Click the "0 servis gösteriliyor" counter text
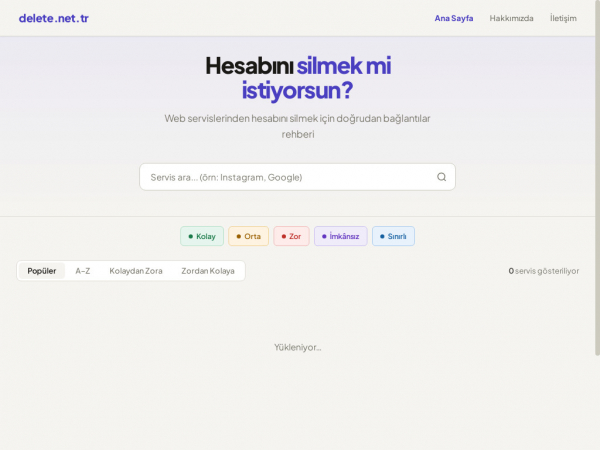Screen dimensions: 600x450 click(x=543, y=271)
